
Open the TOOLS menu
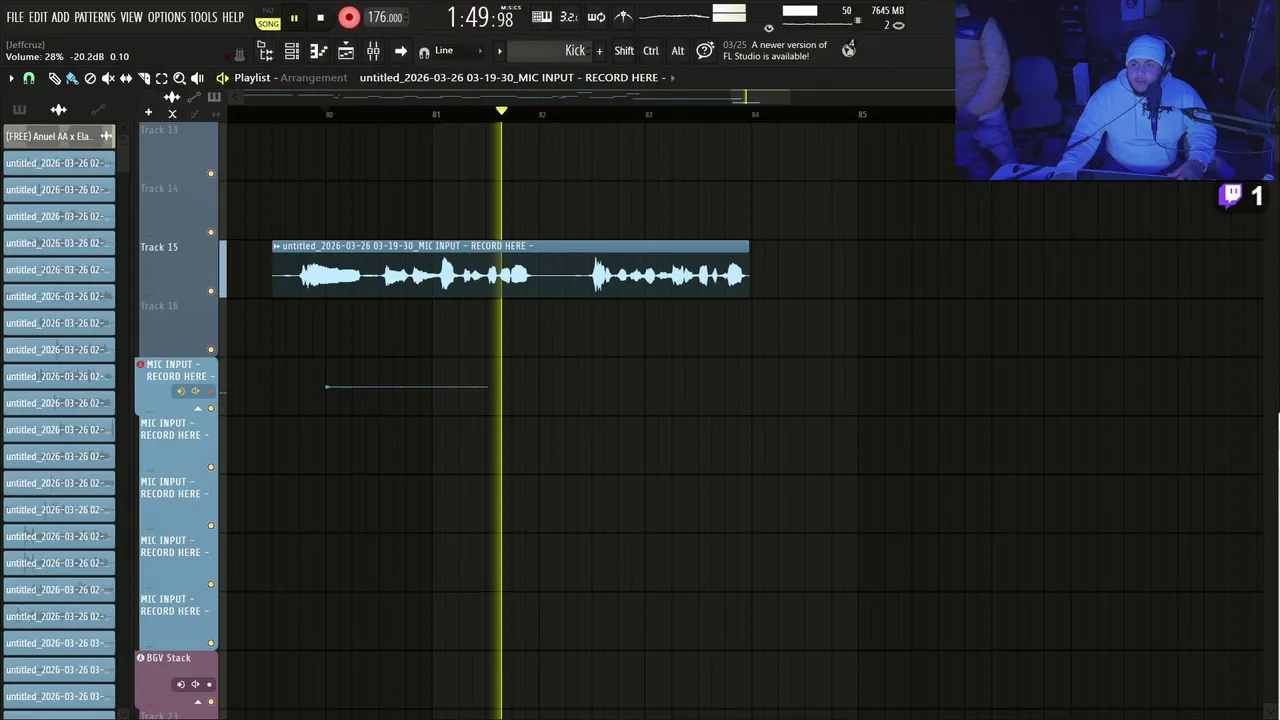204,17
